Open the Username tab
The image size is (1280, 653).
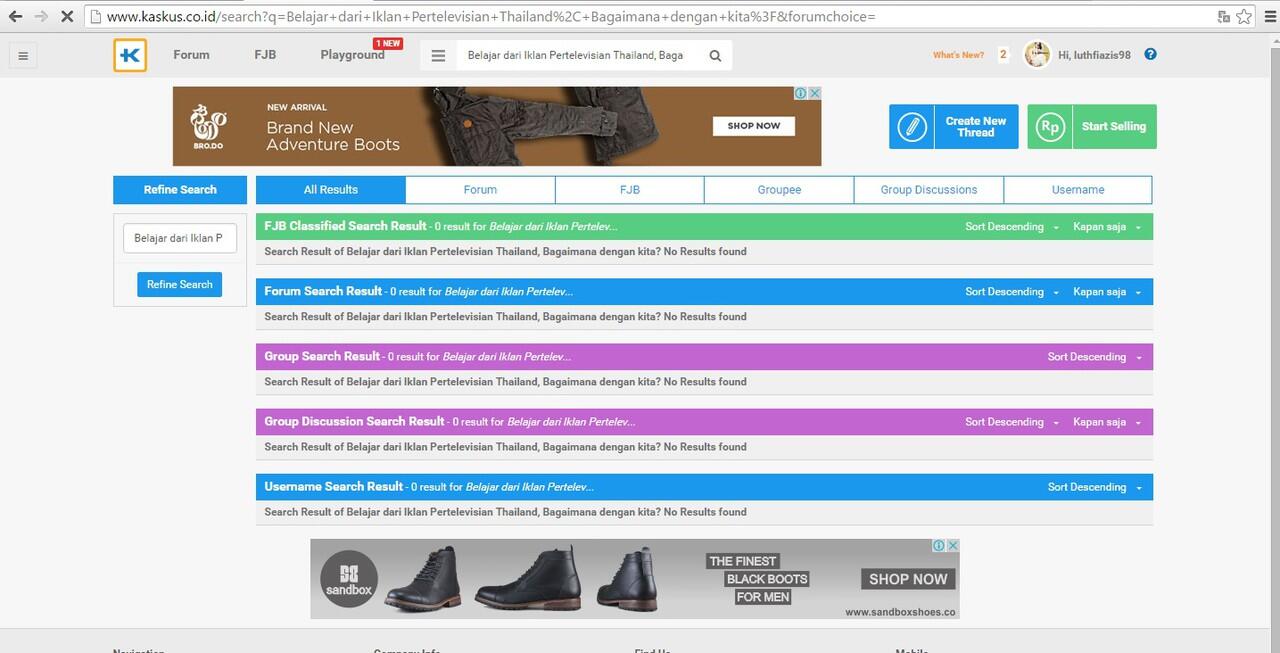click(x=1078, y=190)
